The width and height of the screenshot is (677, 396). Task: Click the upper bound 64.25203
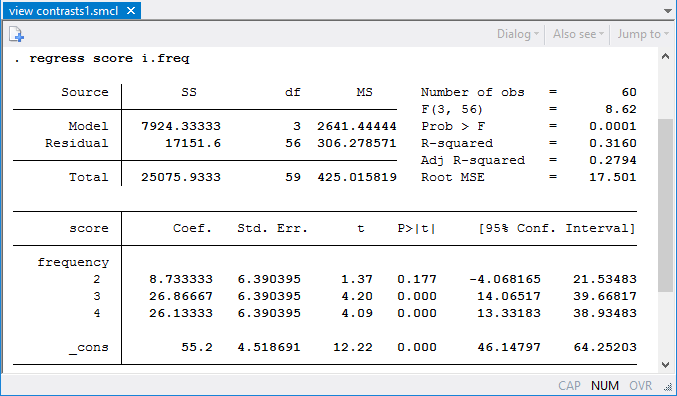pyautogui.click(x=605, y=347)
